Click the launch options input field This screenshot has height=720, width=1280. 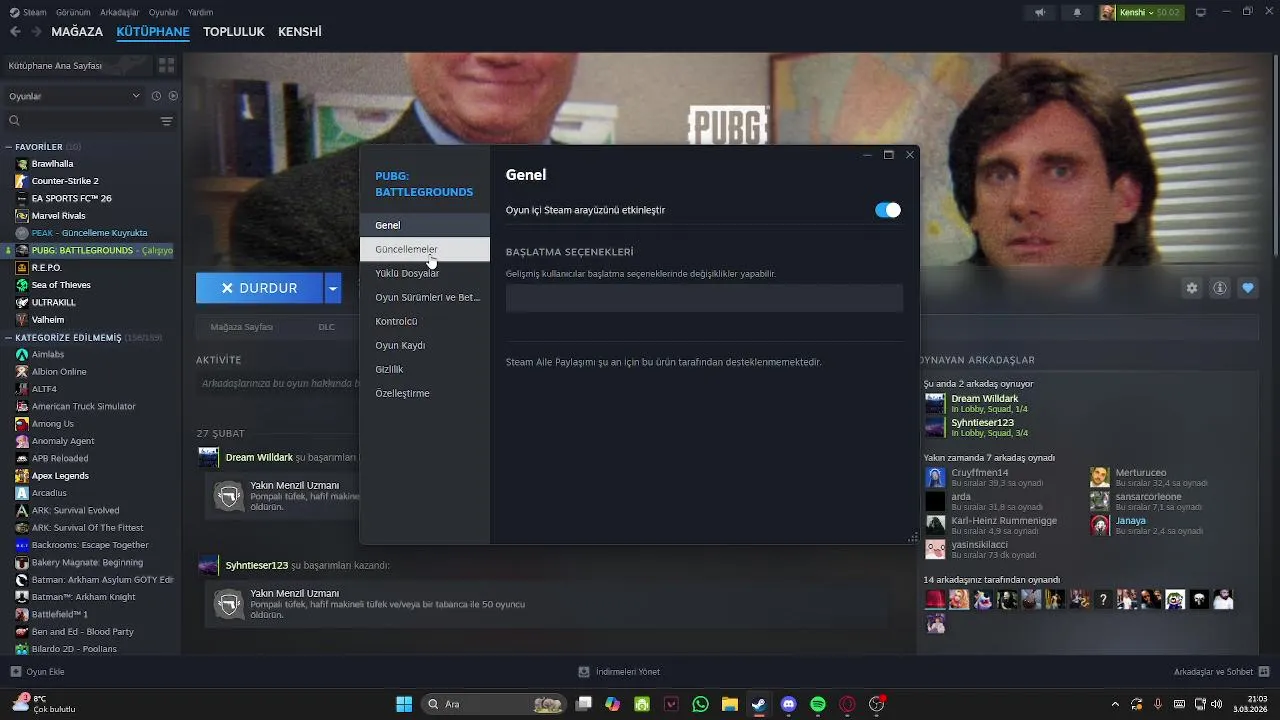coord(704,298)
